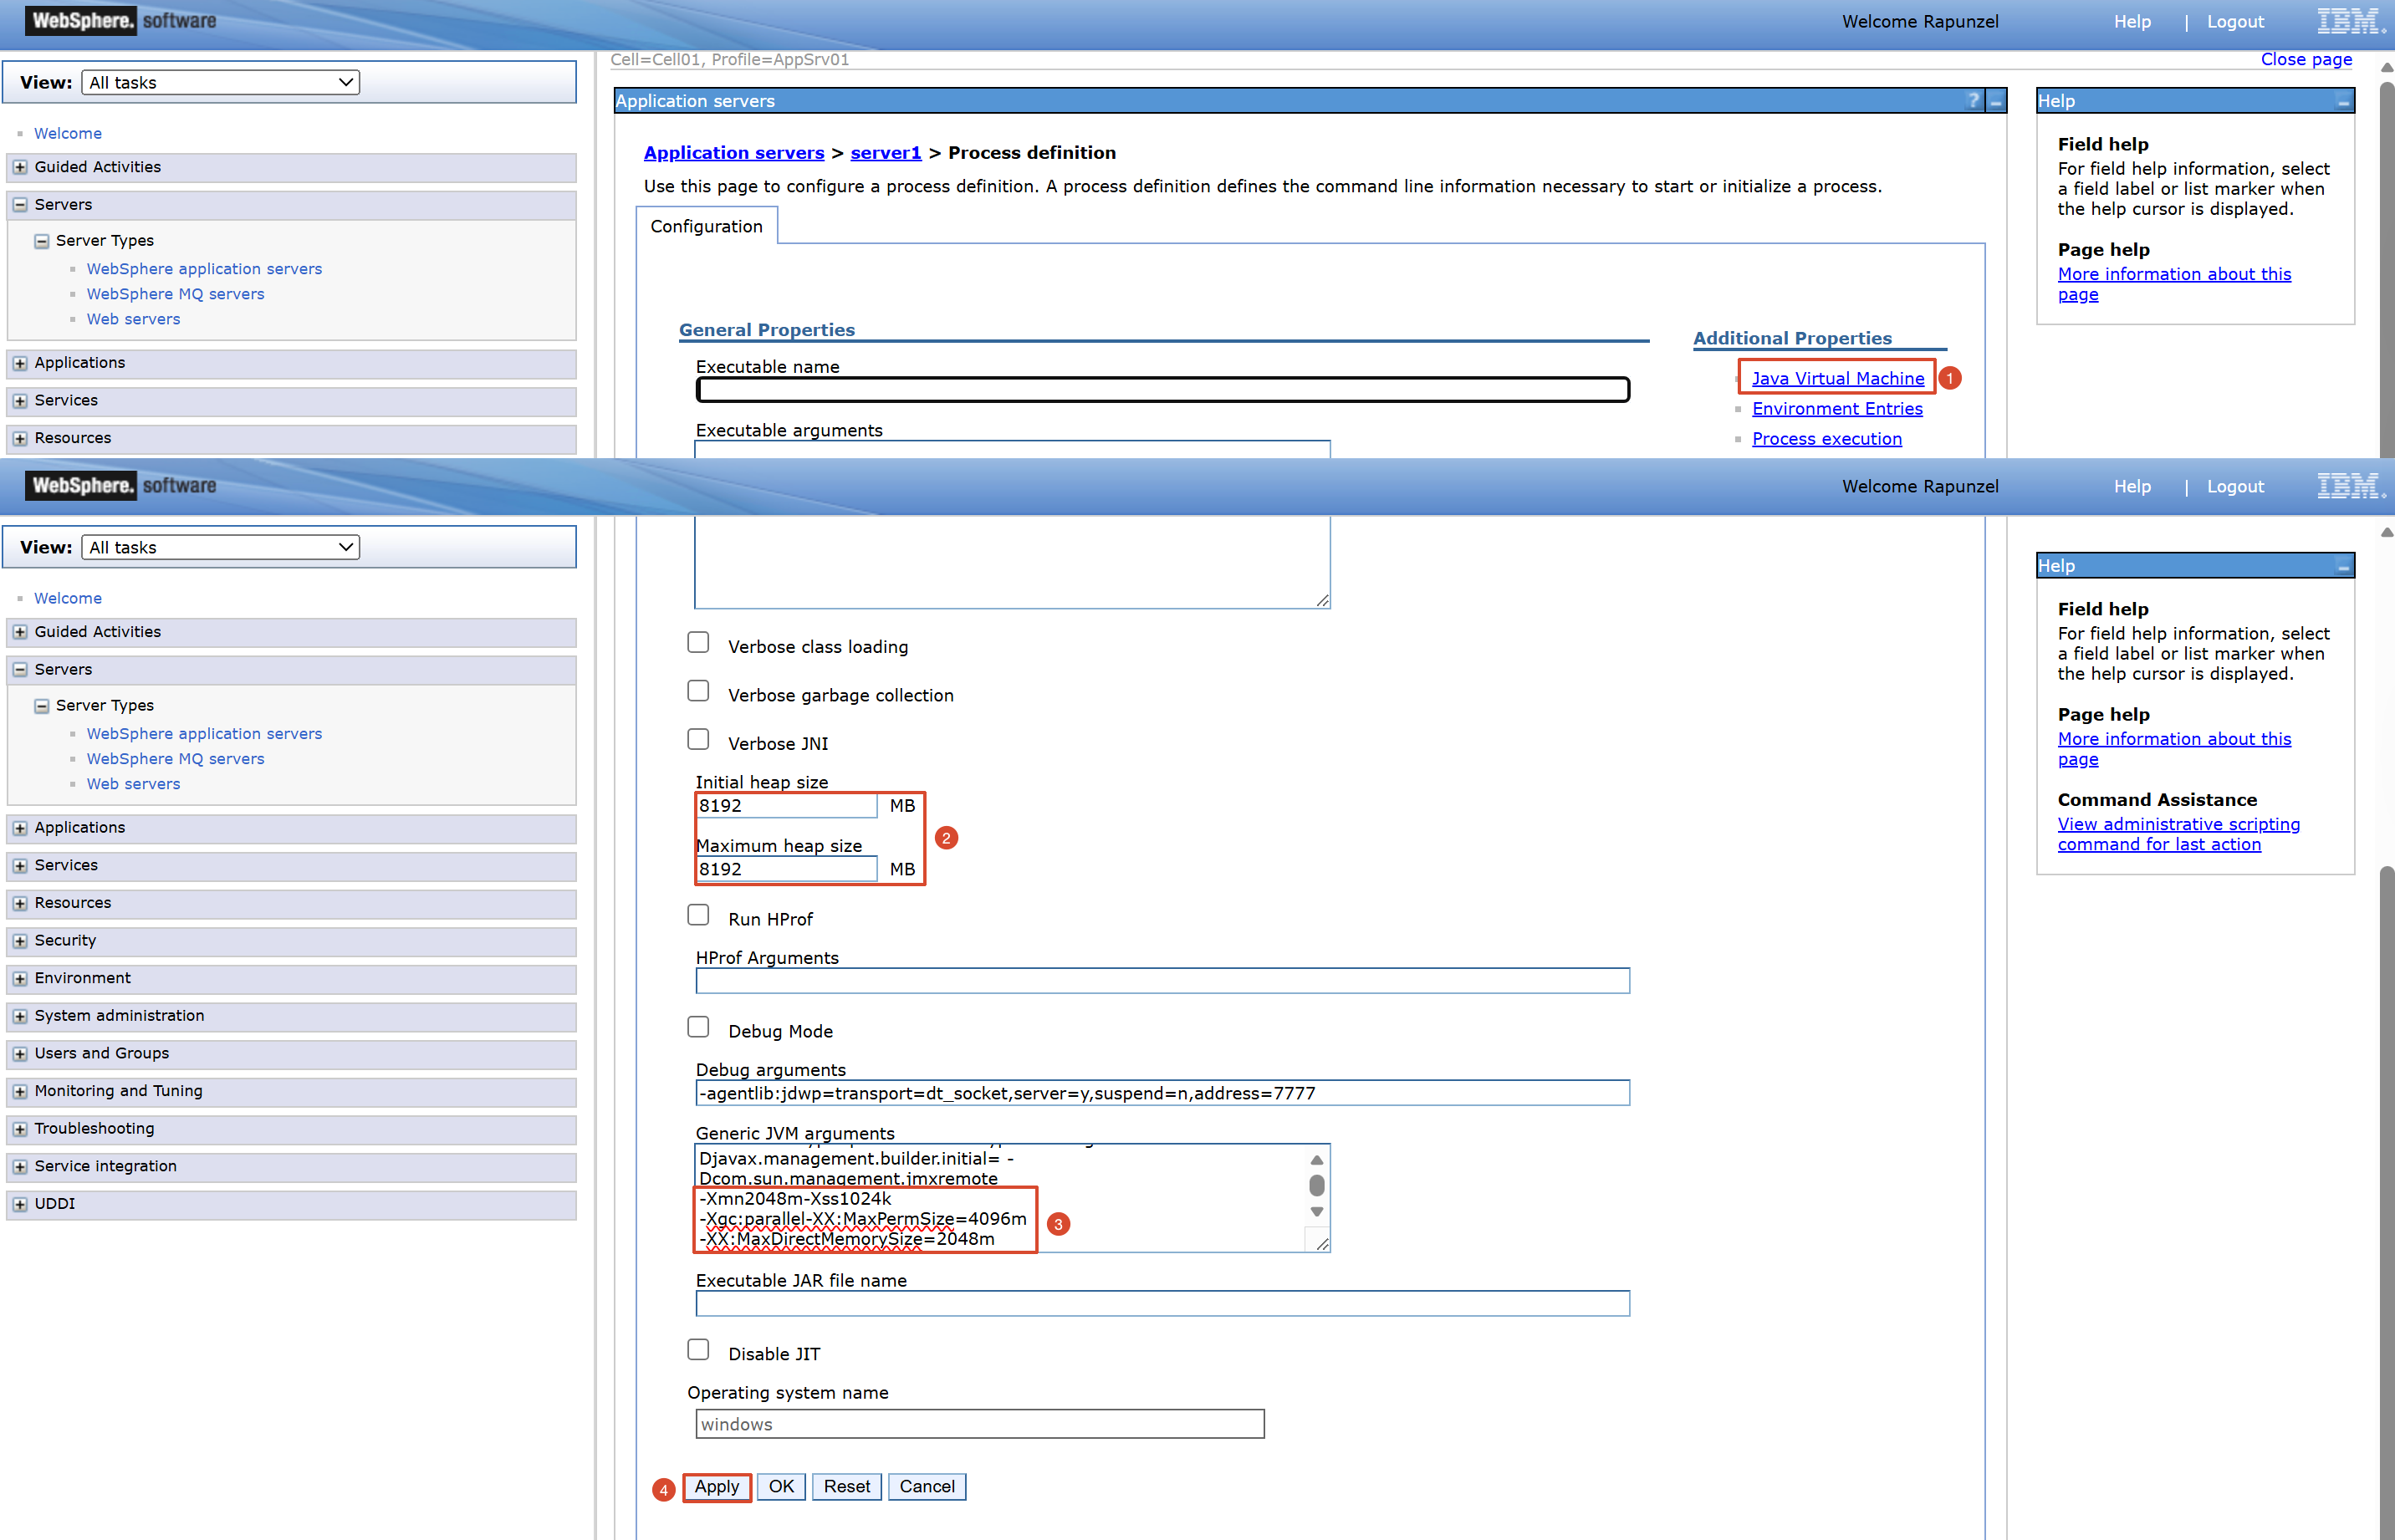Enable Verbose class loading checkbox
This screenshot has height=1540, width=2395.
click(698, 643)
